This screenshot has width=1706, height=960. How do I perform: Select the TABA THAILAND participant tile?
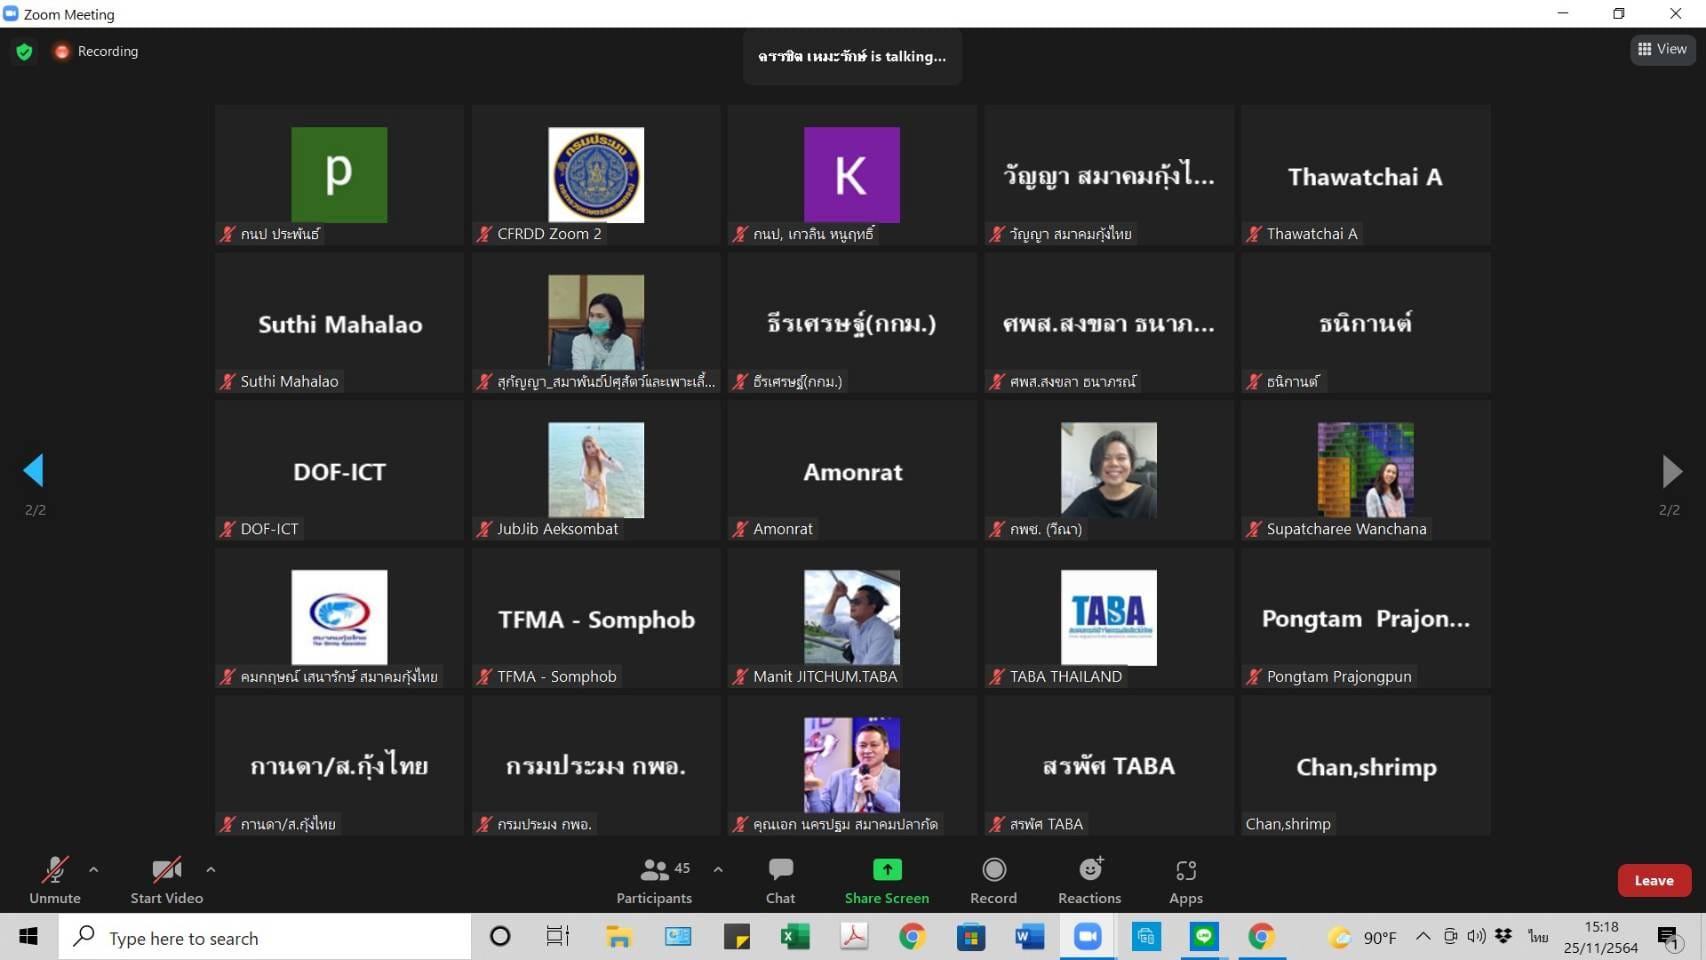pos(1108,618)
